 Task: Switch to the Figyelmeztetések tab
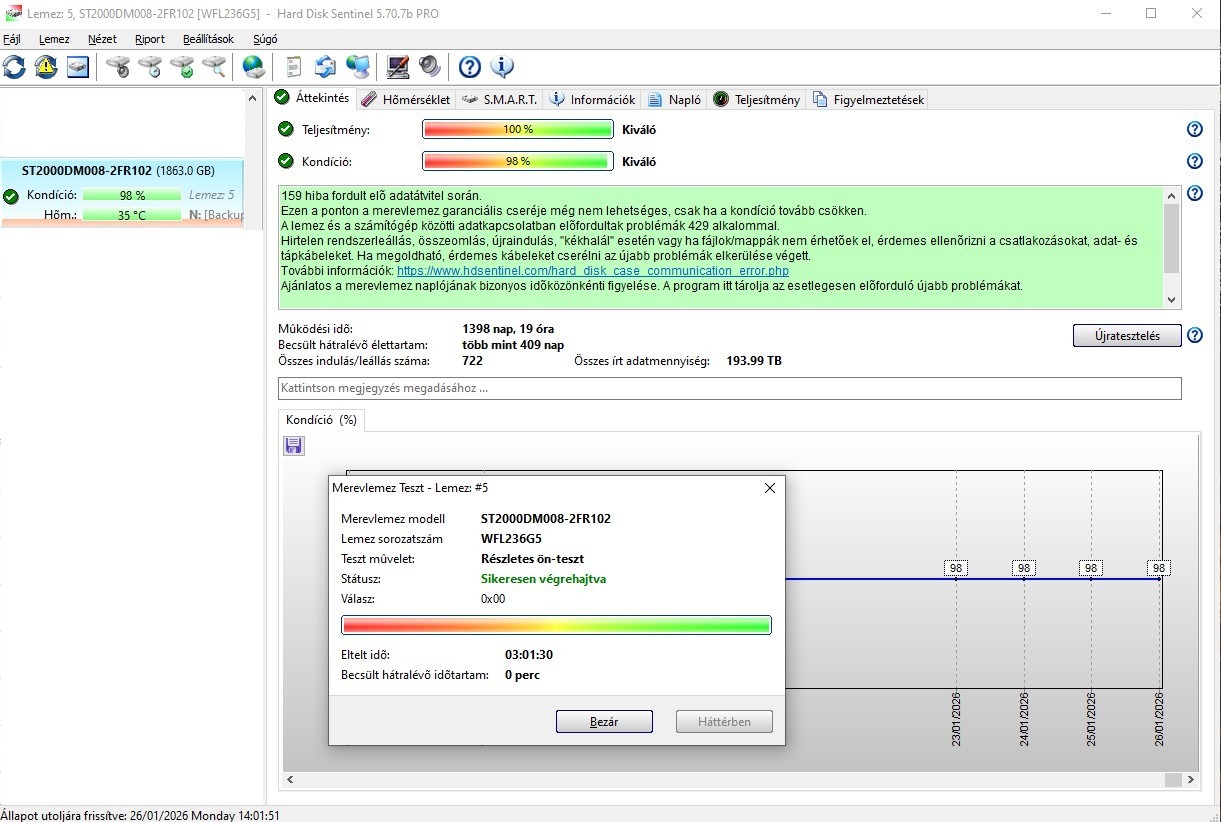click(869, 99)
